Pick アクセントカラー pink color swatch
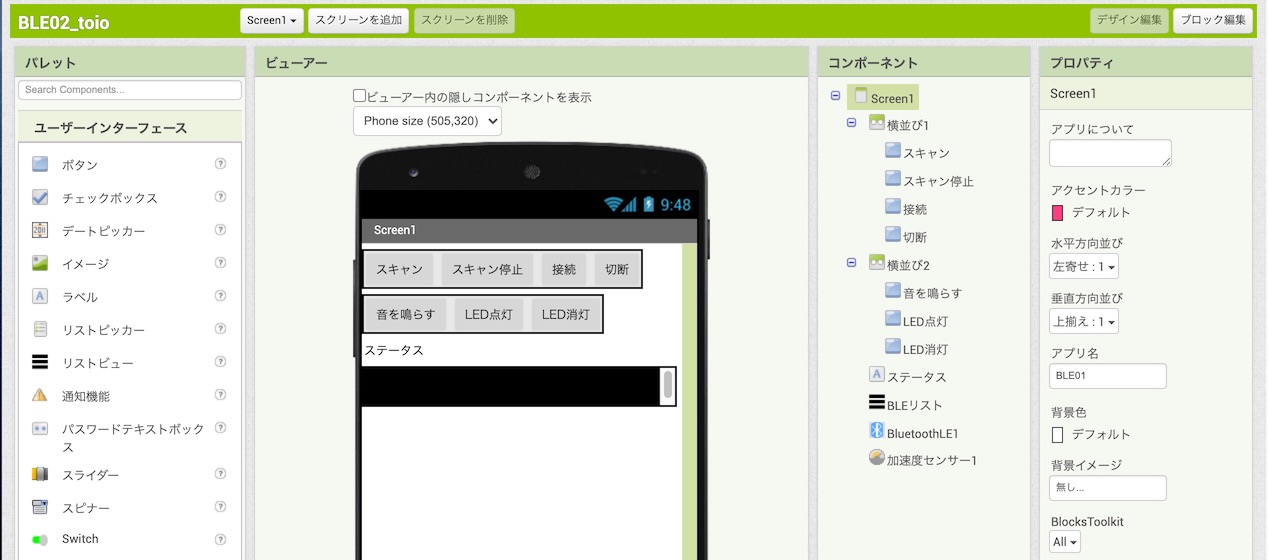Screen dimensions: 1268x560 [x=1057, y=212]
